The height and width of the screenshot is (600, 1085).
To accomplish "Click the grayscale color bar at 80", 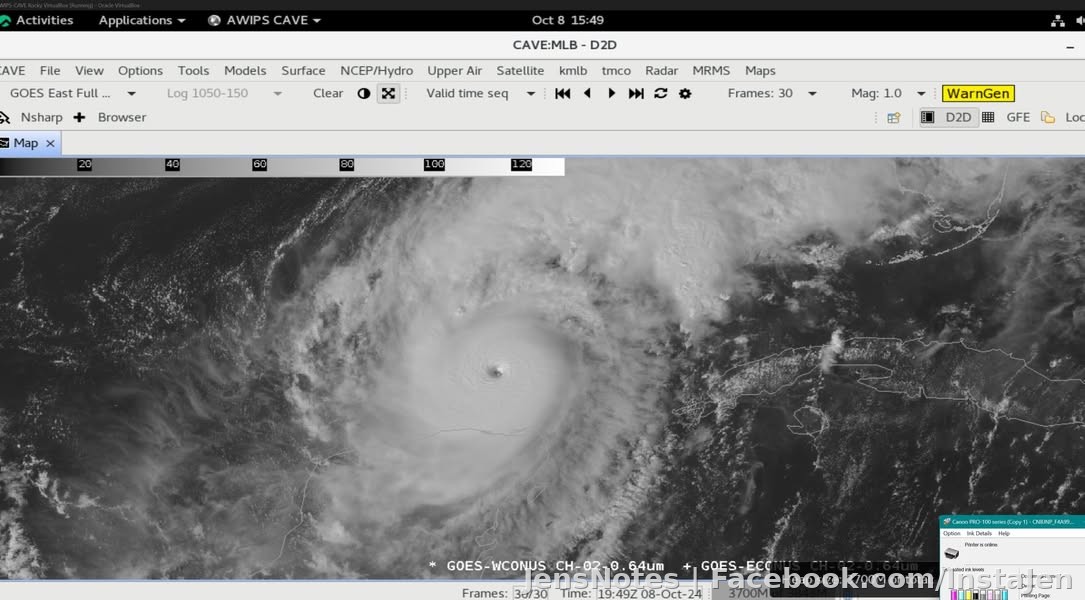I will (x=347, y=165).
